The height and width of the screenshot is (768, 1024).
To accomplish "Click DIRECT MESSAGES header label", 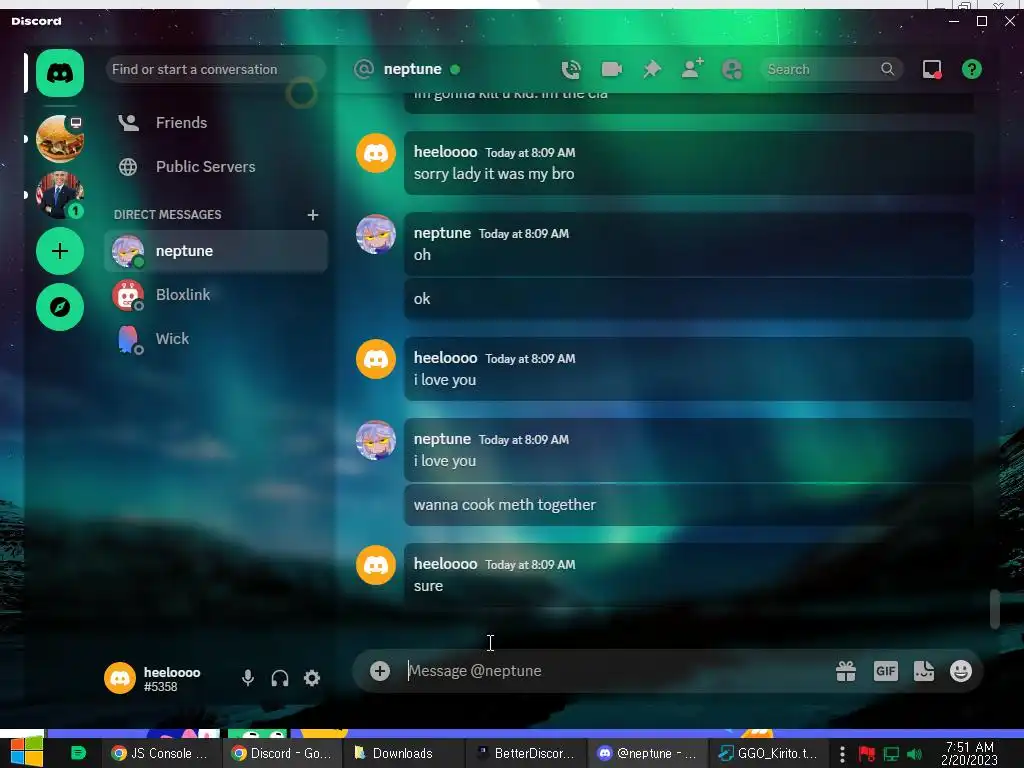I will pyautogui.click(x=167, y=215).
